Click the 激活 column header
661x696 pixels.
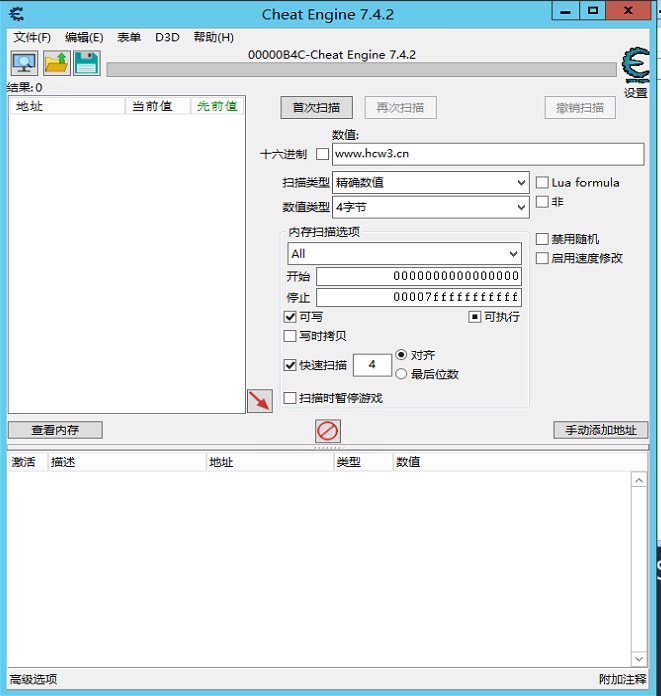click(x=27, y=462)
